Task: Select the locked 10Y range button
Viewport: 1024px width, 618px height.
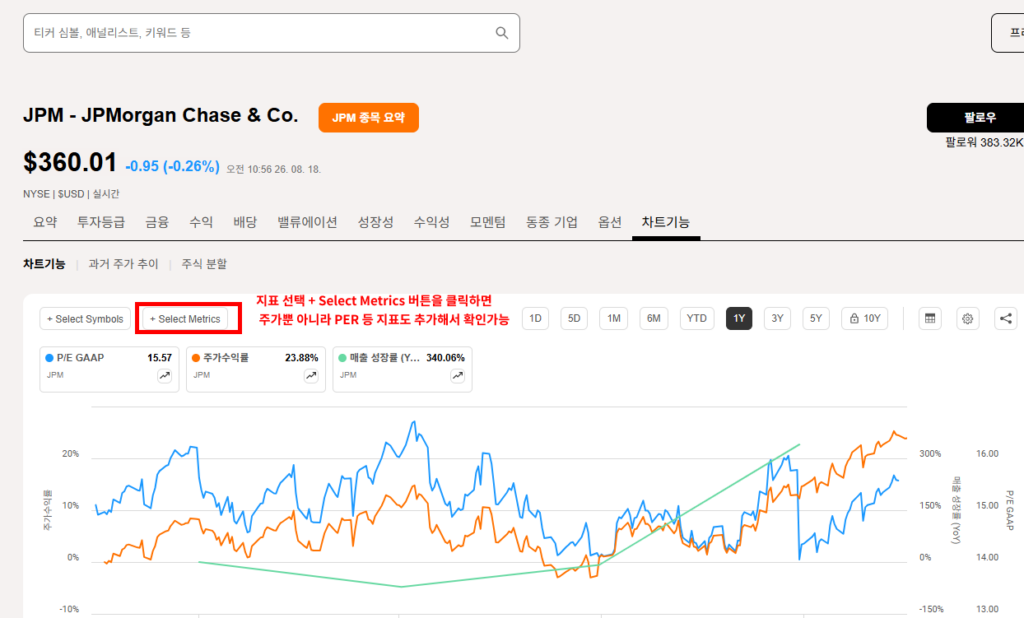Action: (x=865, y=318)
